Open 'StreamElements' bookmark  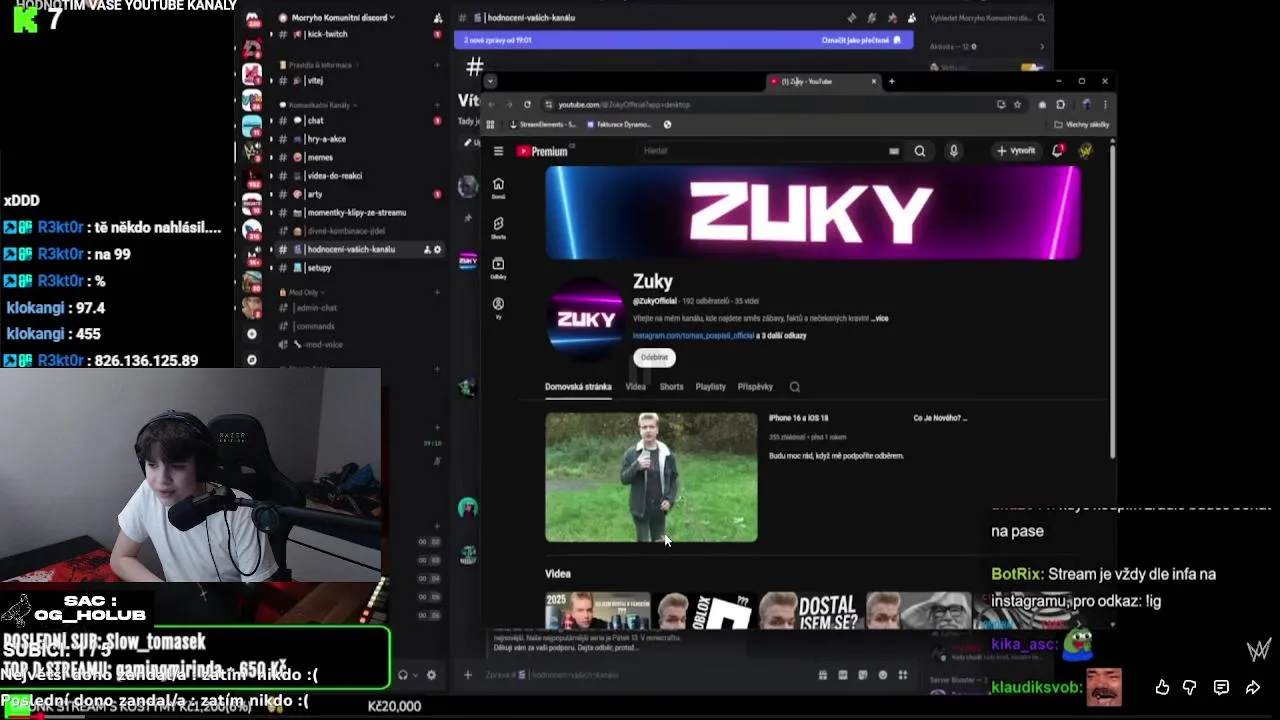(x=543, y=125)
